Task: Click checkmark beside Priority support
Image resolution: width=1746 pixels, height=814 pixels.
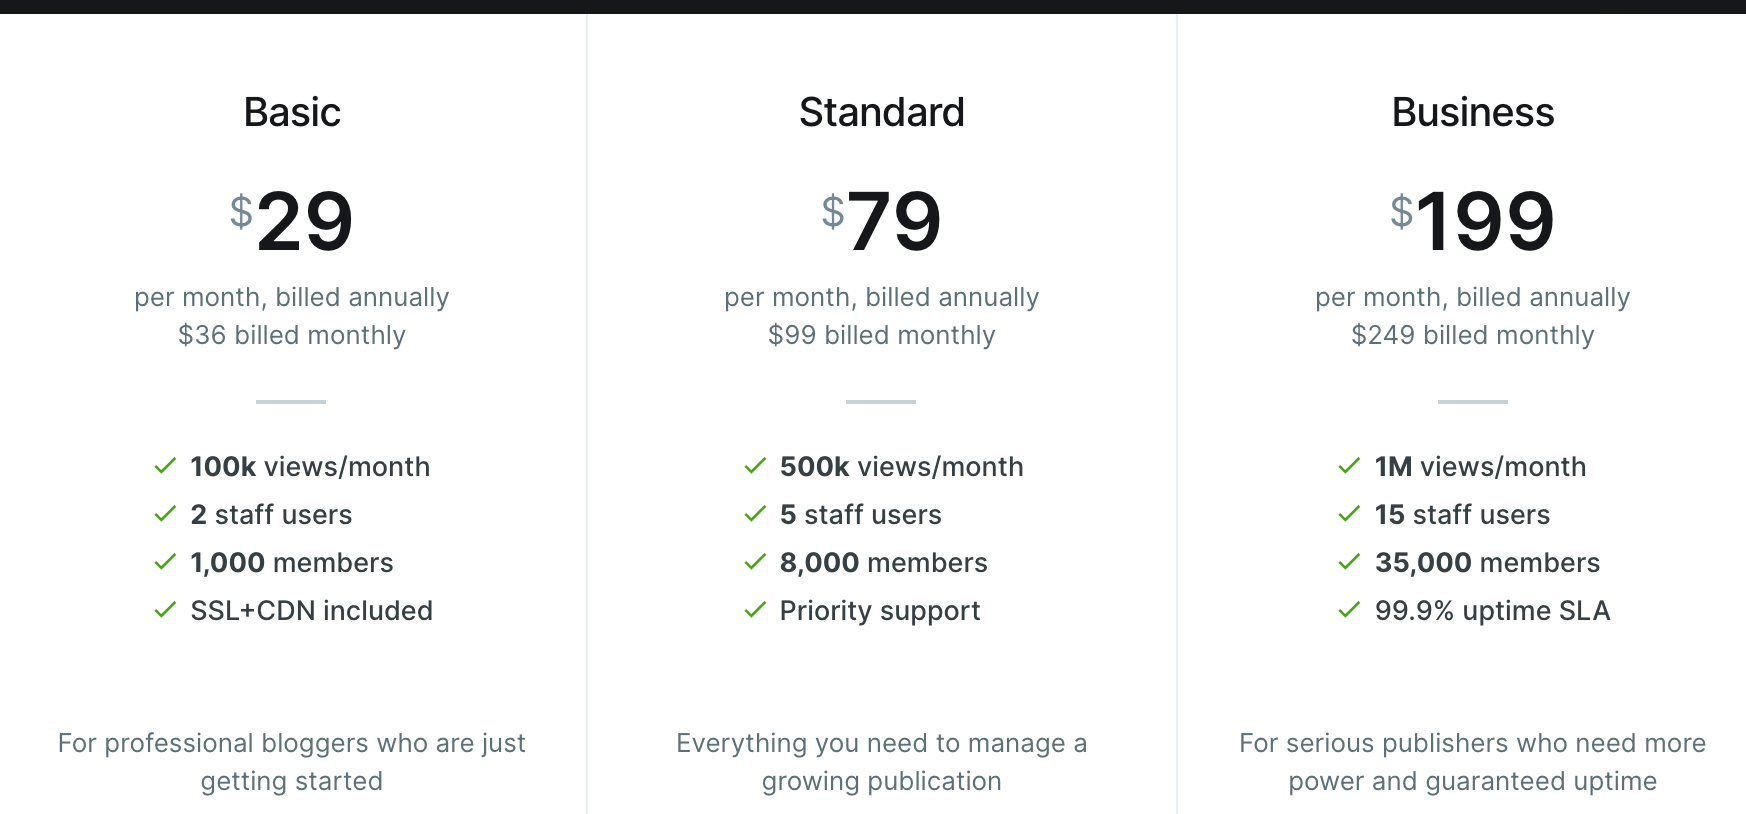Action: (x=755, y=610)
